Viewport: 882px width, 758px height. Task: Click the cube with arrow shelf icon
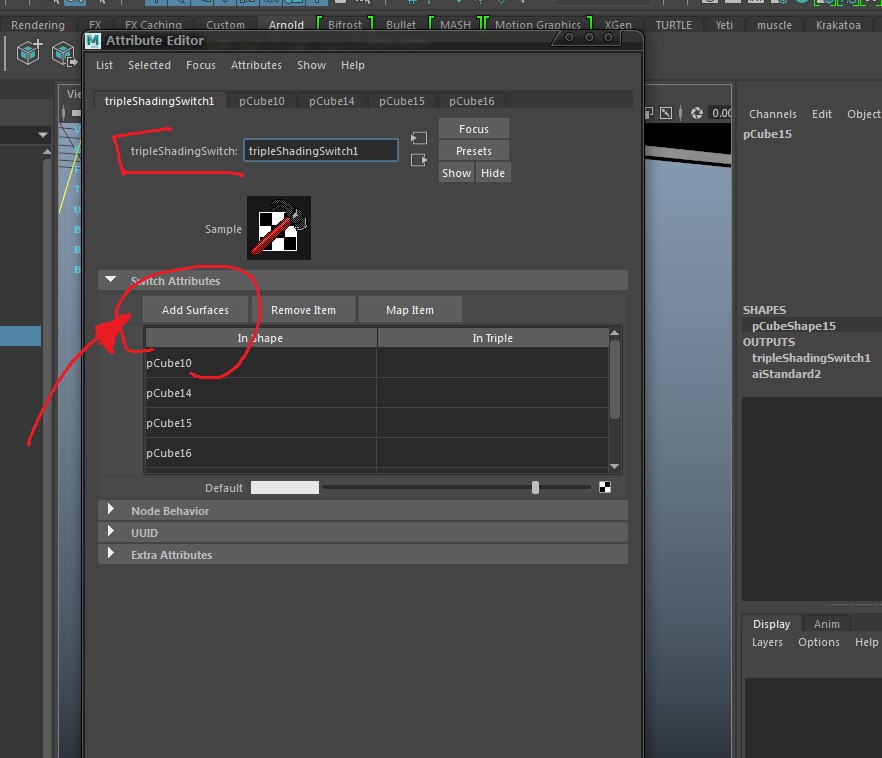tap(64, 55)
